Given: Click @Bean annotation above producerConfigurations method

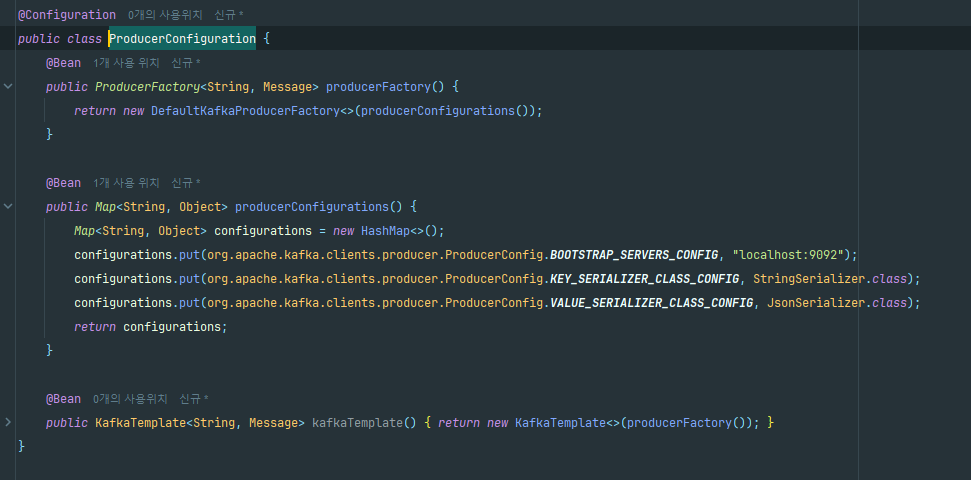Looking at the screenshot, I should [63, 183].
